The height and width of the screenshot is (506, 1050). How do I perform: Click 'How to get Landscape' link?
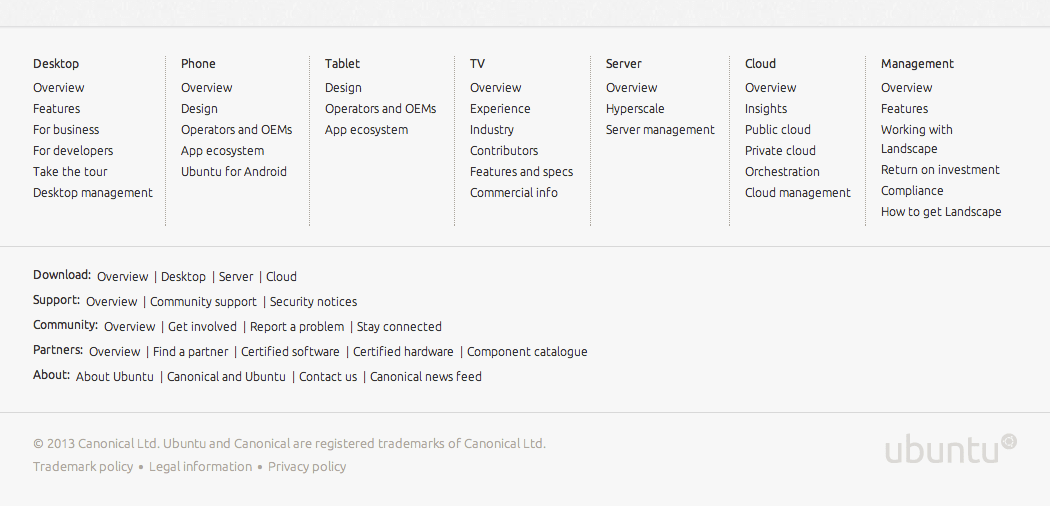[x=941, y=212]
